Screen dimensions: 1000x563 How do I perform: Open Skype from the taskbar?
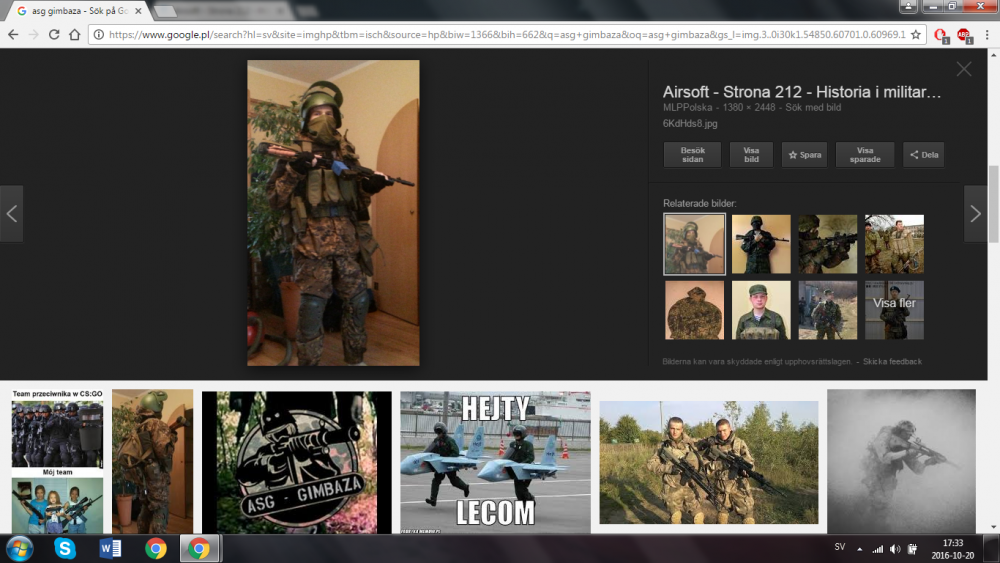point(65,548)
